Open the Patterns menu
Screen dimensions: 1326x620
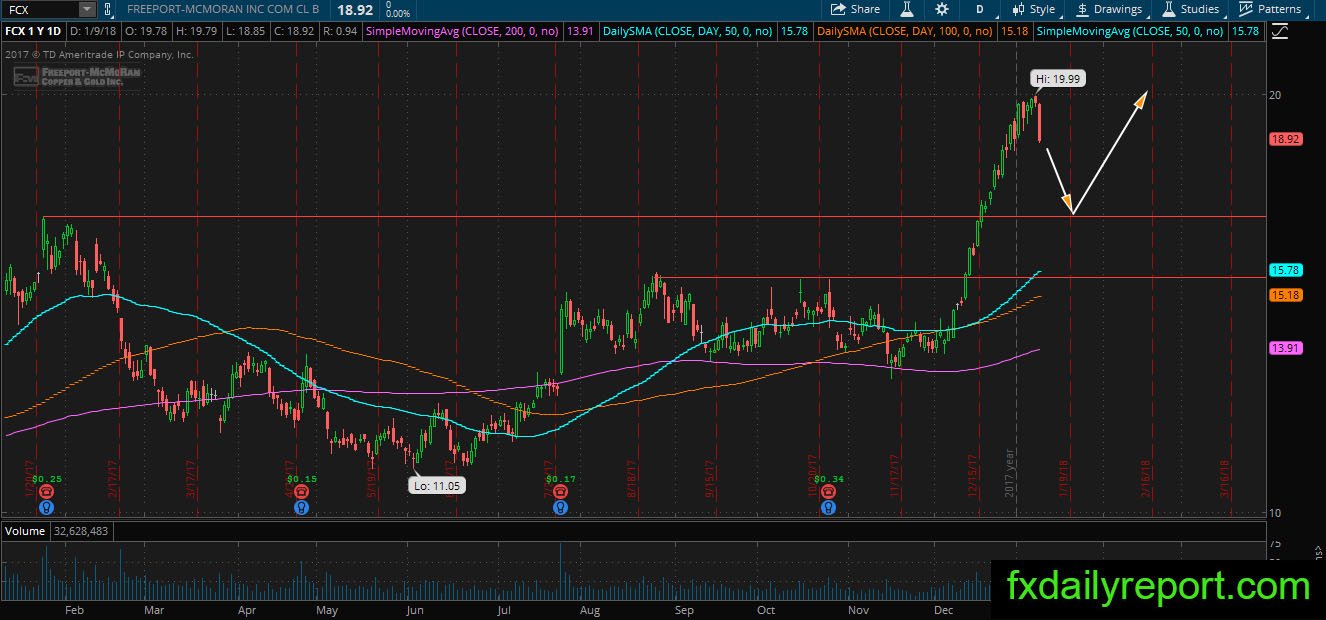[x=1271, y=9]
